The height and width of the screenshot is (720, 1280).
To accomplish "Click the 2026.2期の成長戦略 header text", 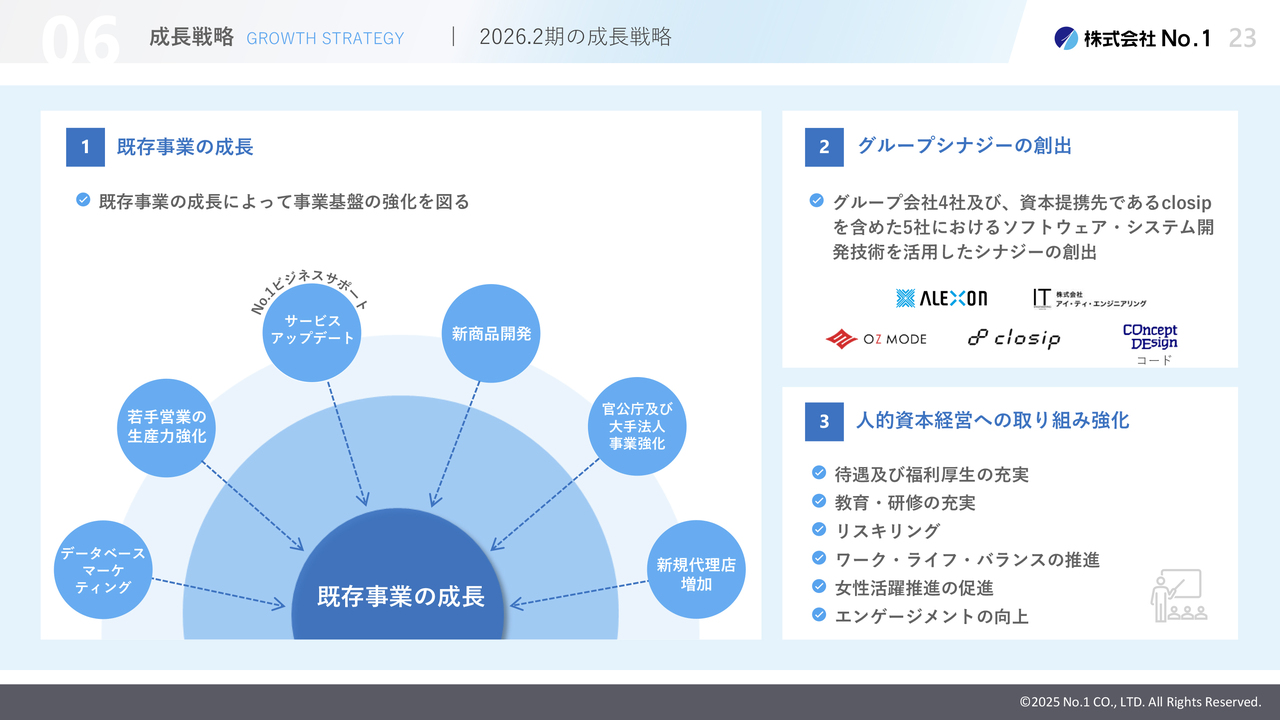I will point(575,38).
